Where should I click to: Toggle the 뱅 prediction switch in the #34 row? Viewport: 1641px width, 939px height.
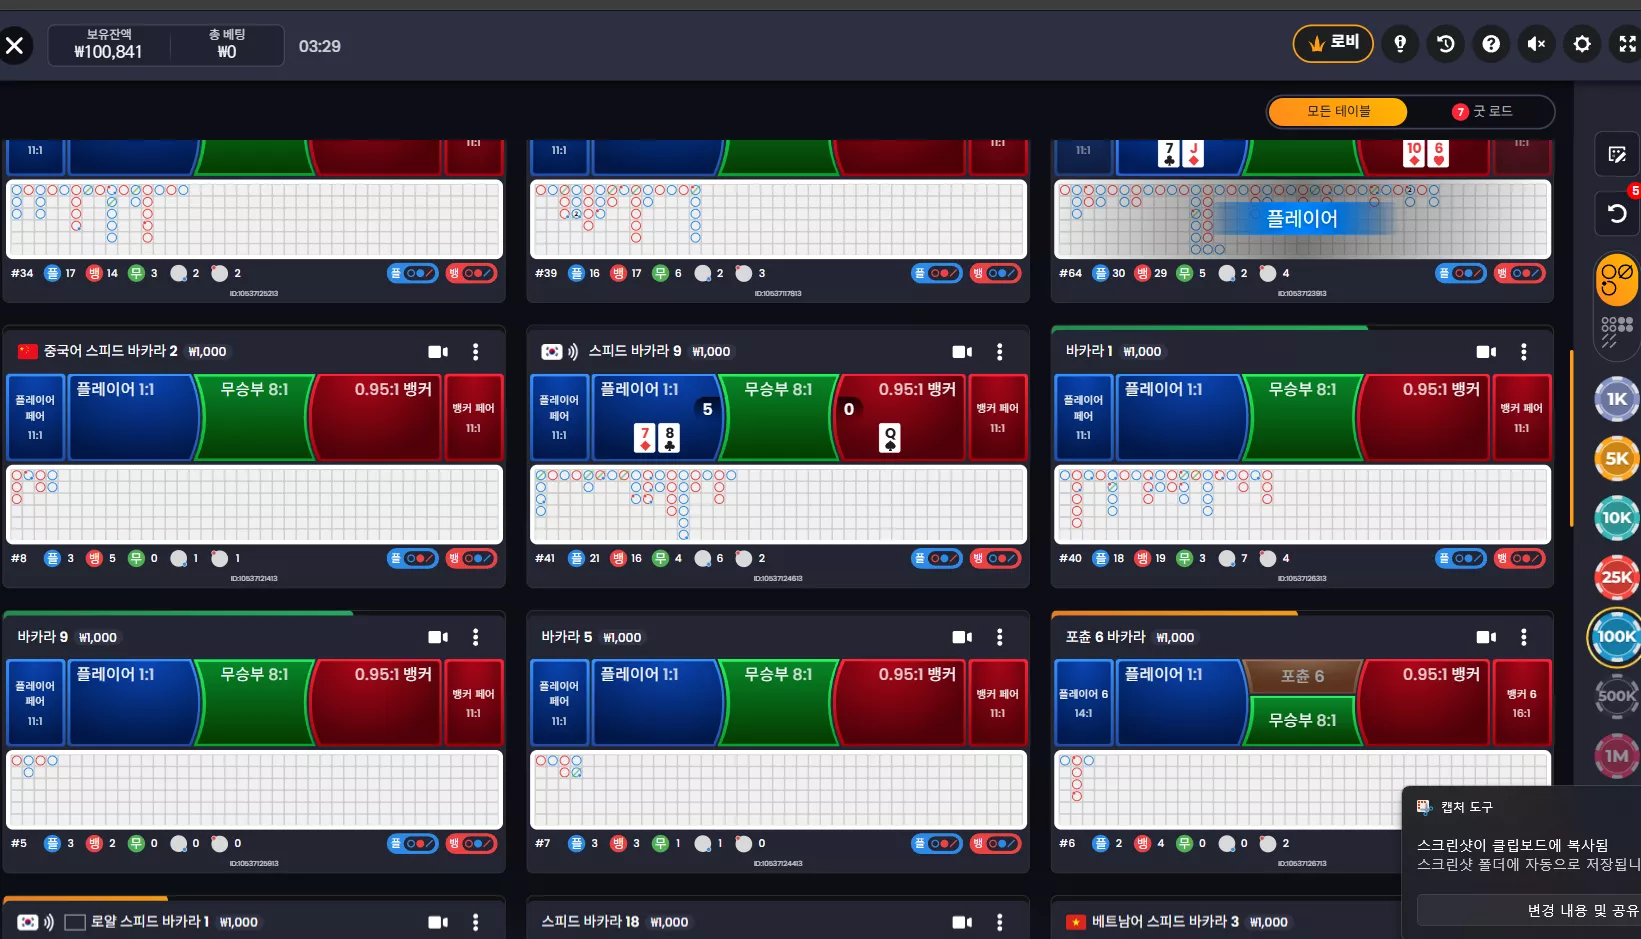(x=471, y=273)
